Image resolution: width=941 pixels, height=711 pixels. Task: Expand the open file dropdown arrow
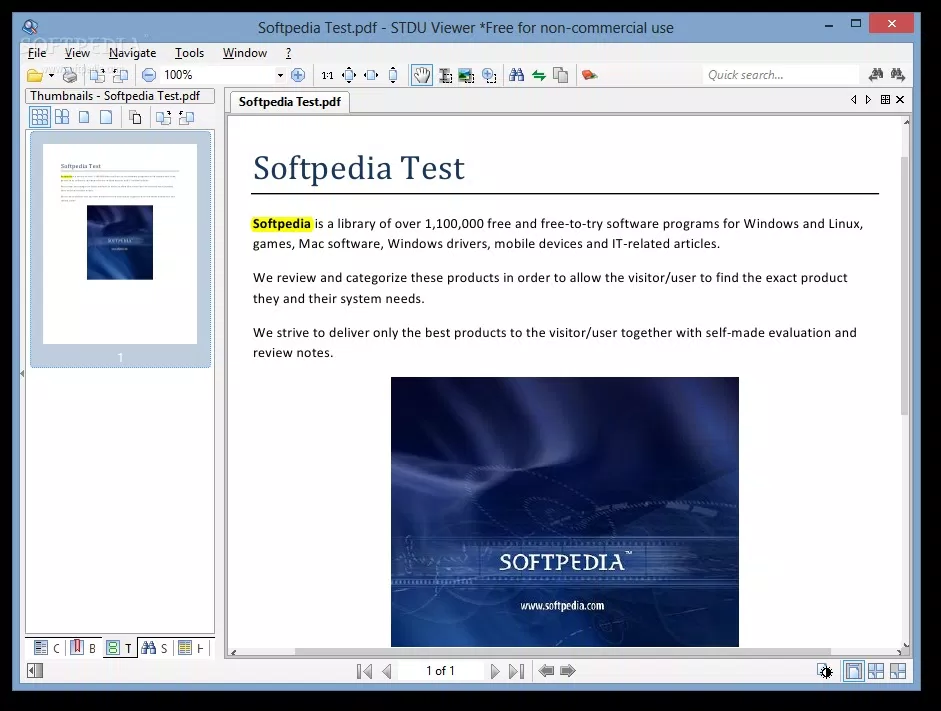coord(51,75)
